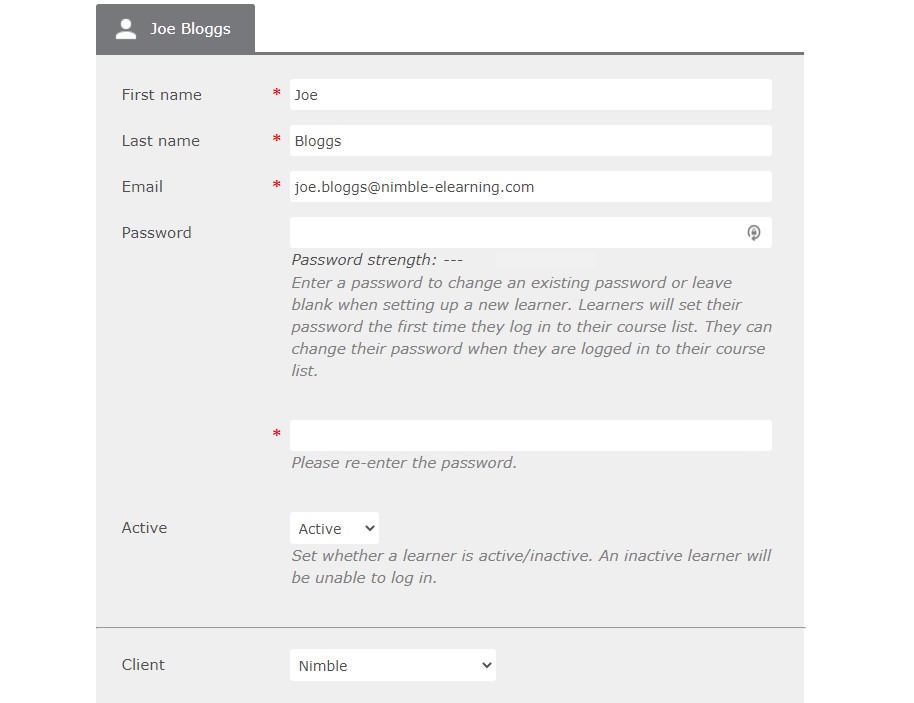Click the Email input field

(530, 187)
